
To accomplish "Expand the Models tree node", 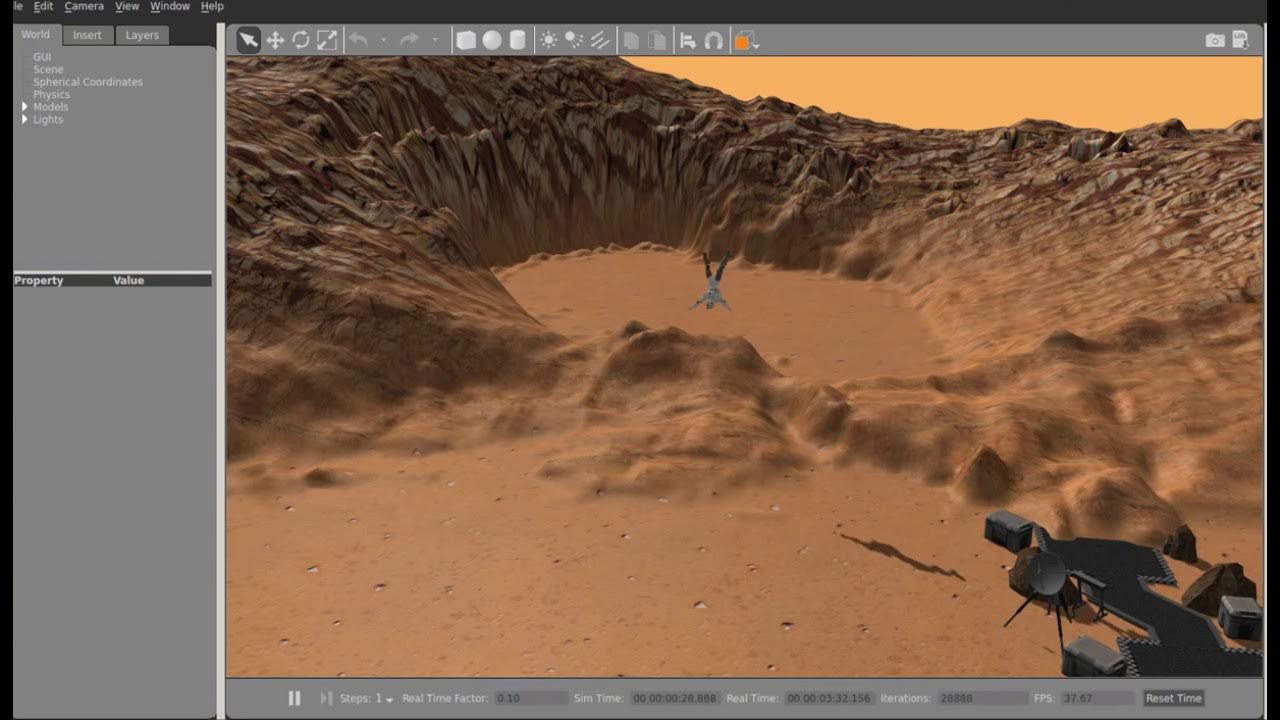I will tap(25, 107).
